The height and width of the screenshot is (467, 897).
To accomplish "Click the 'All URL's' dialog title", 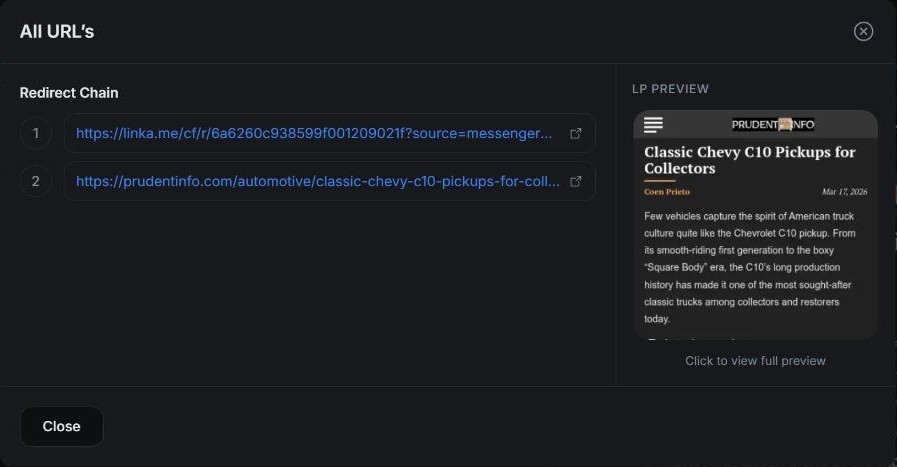I will (57, 31).
